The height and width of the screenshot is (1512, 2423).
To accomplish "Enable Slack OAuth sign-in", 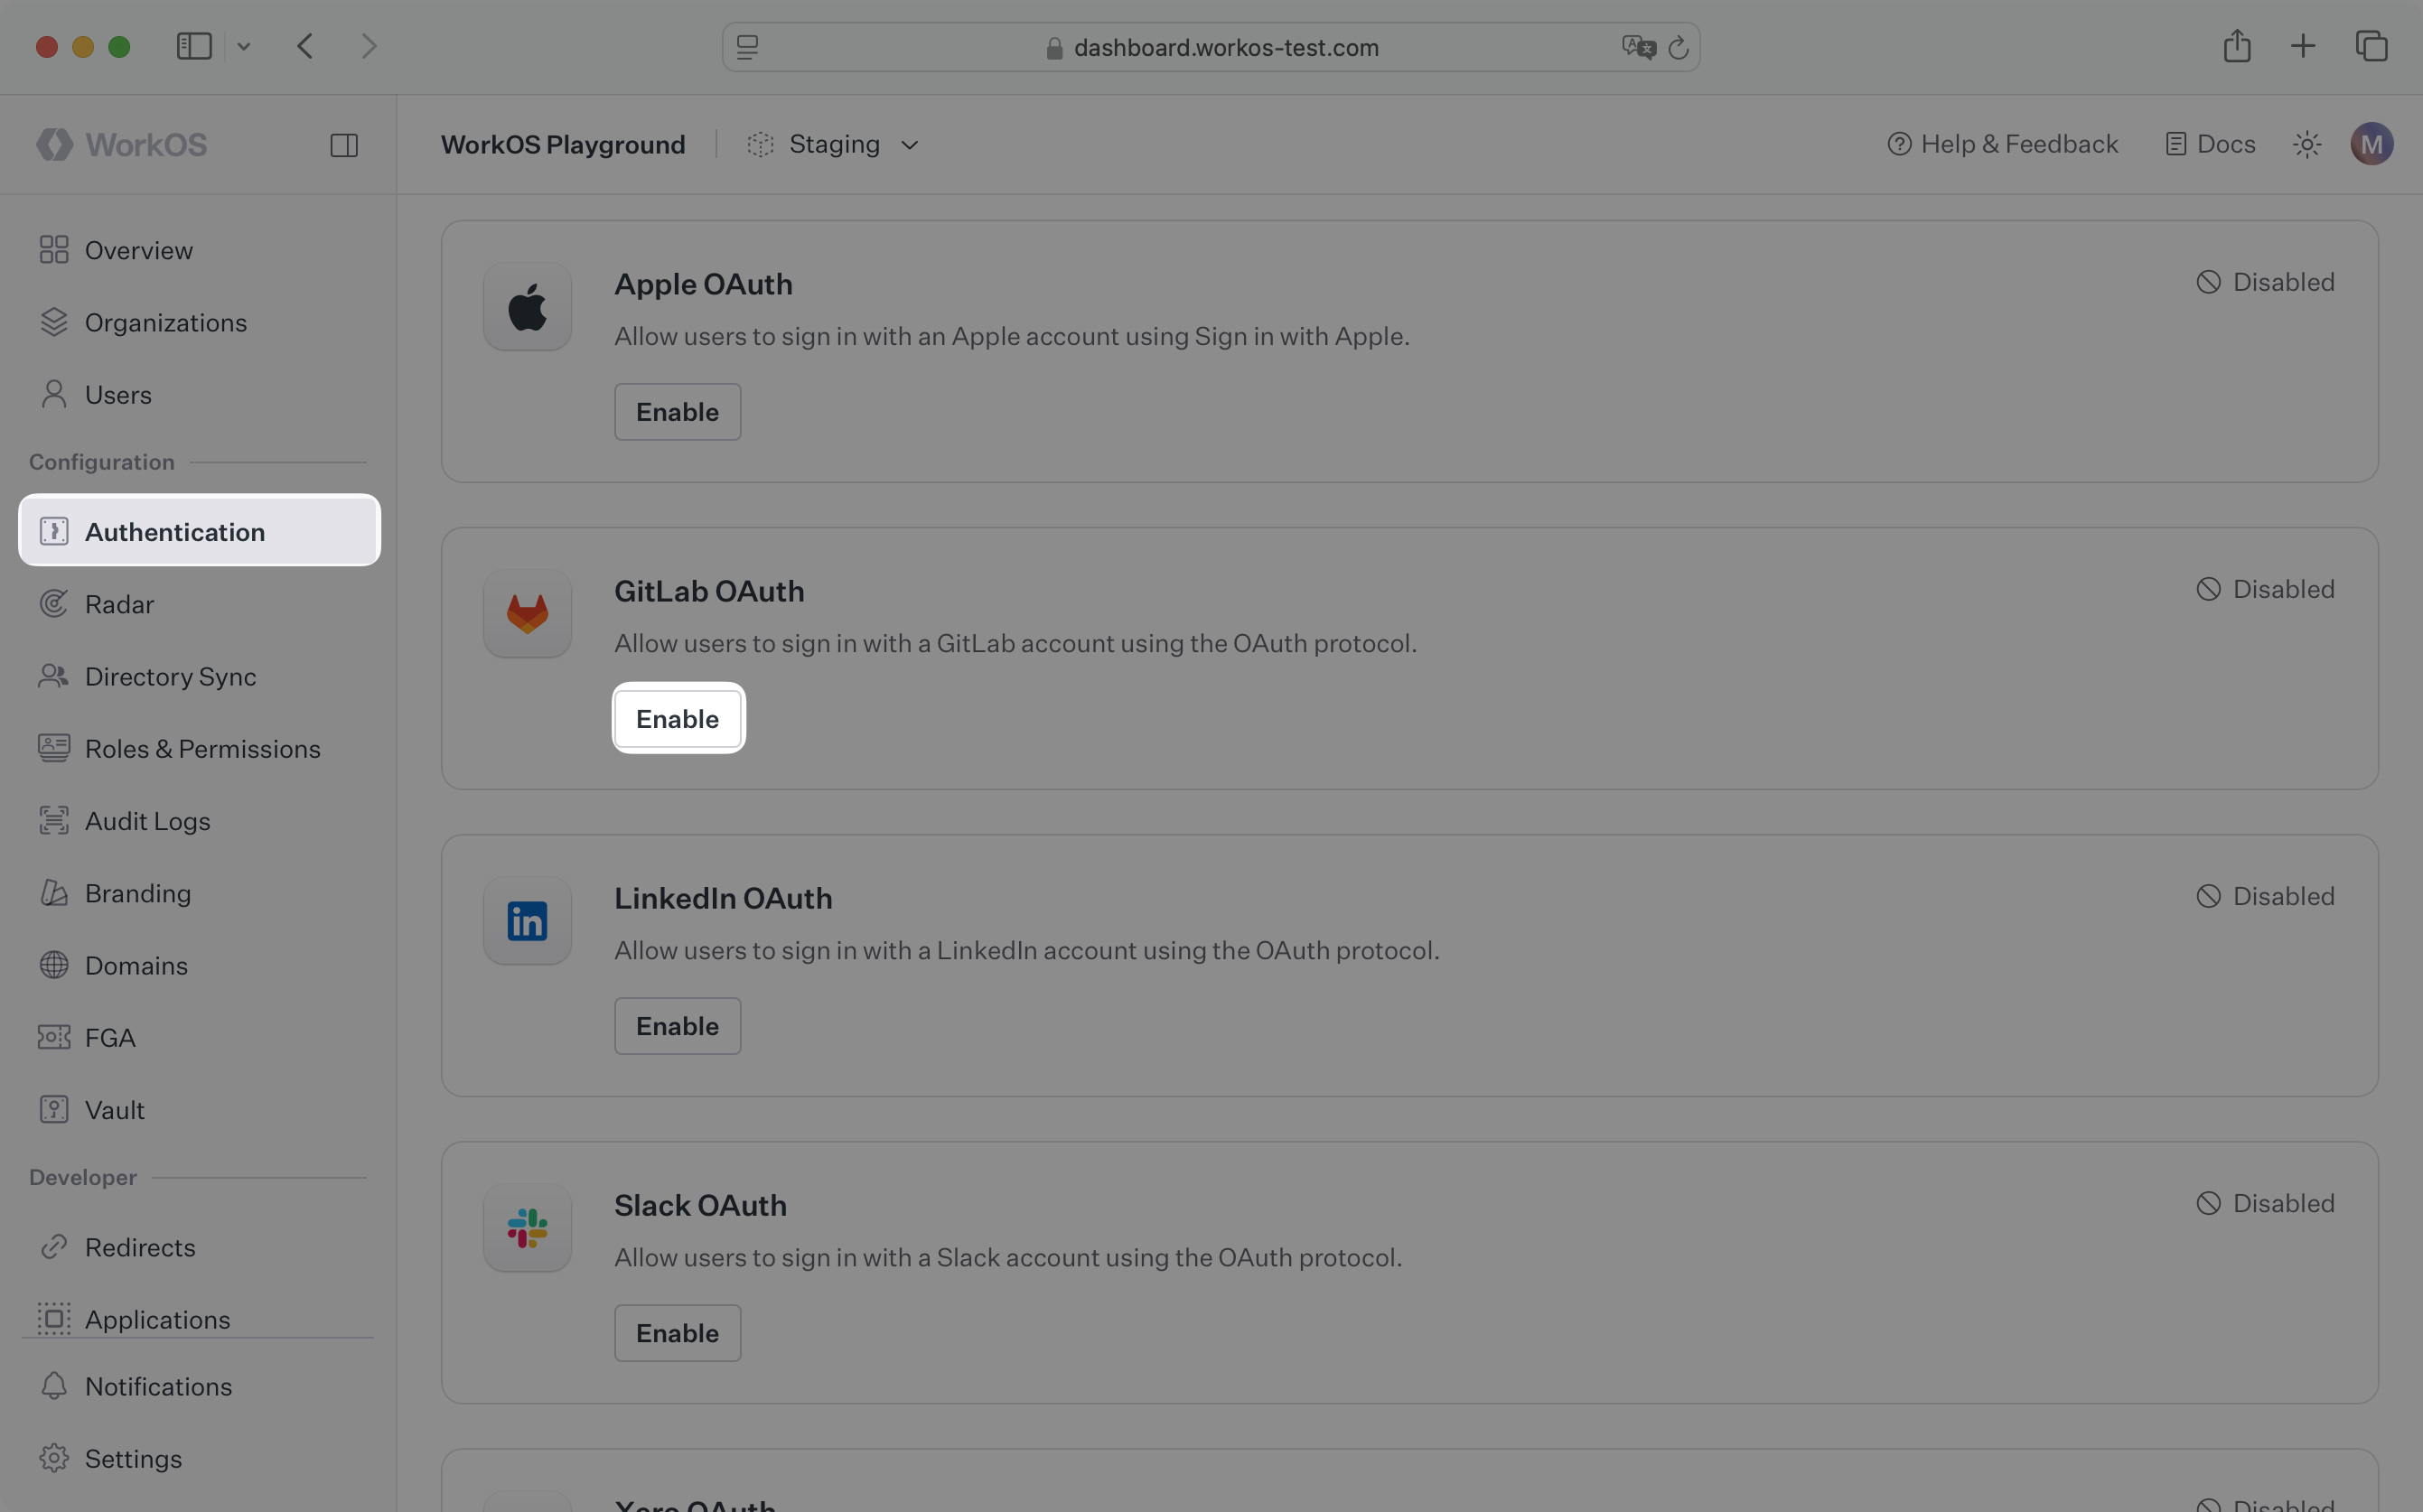I will point(677,1332).
